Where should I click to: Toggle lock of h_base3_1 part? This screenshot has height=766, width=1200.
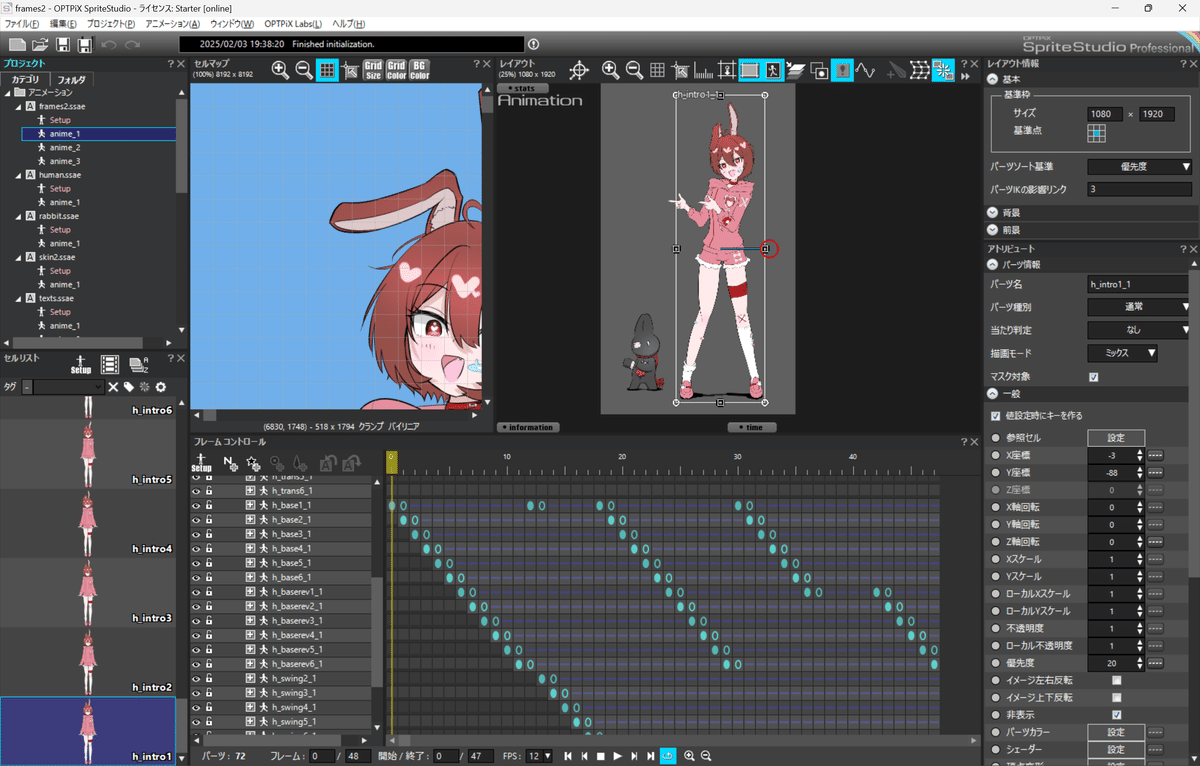pyautogui.click(x=210, y=535)
